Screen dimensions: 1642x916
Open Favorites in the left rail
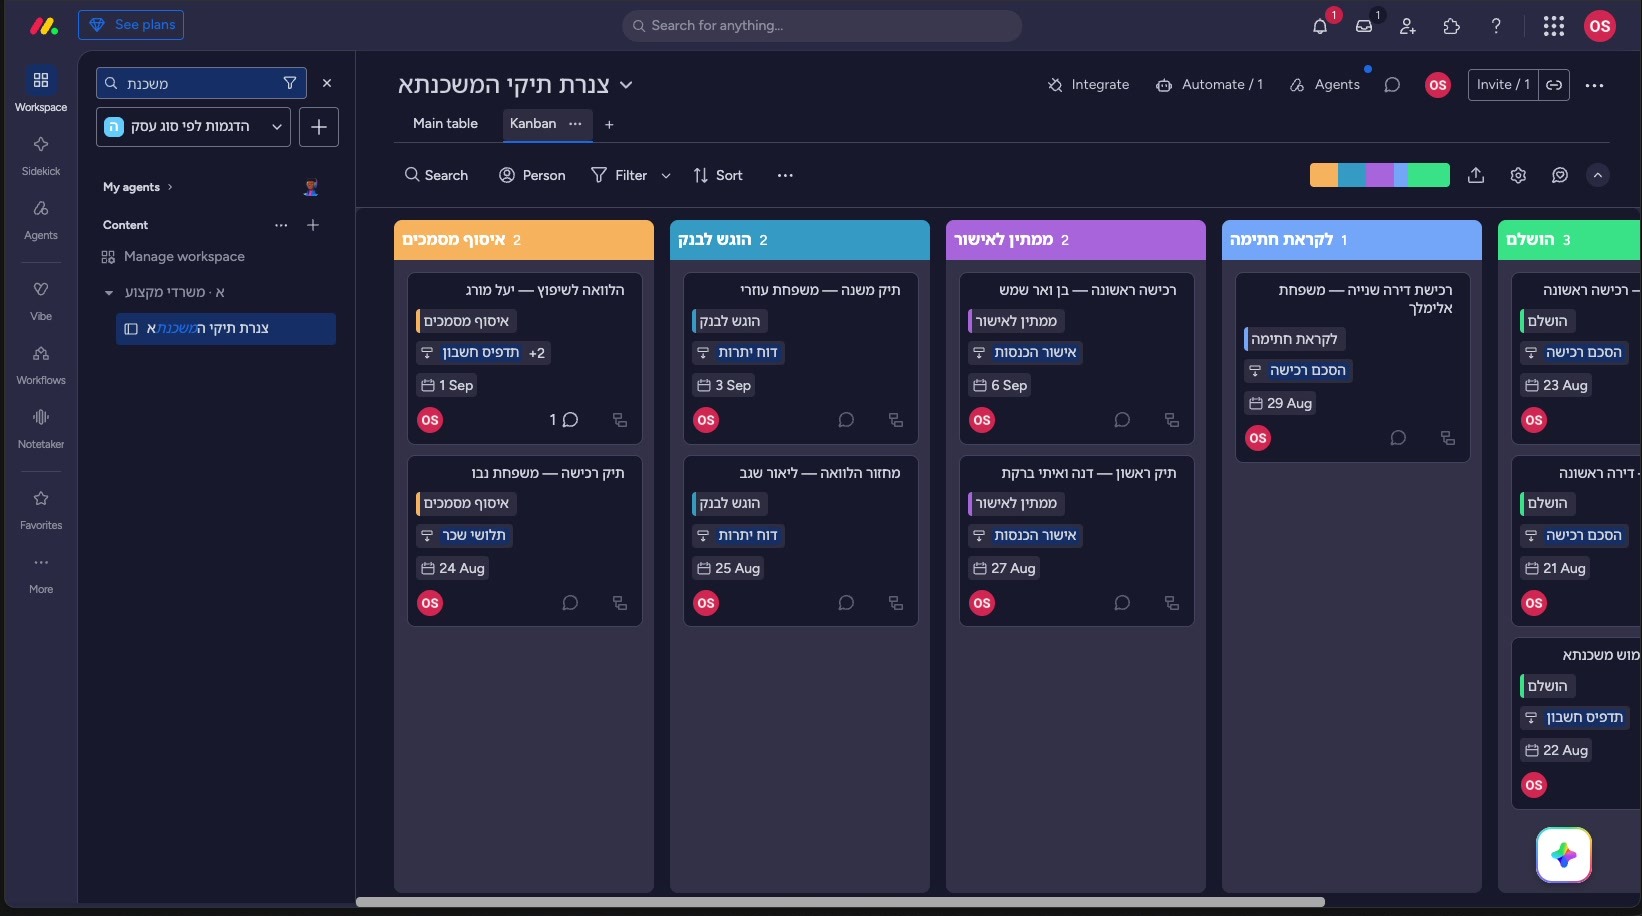click(x=41, y=509)
